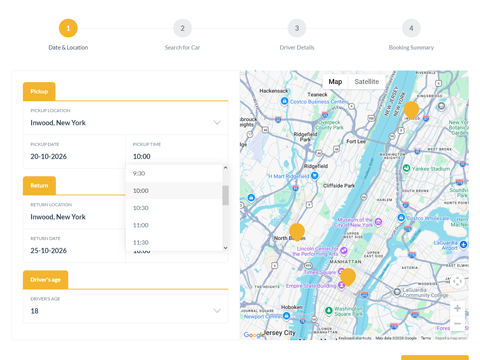Click the Fort Lee map label
The image size is (480, 360).
356,141
